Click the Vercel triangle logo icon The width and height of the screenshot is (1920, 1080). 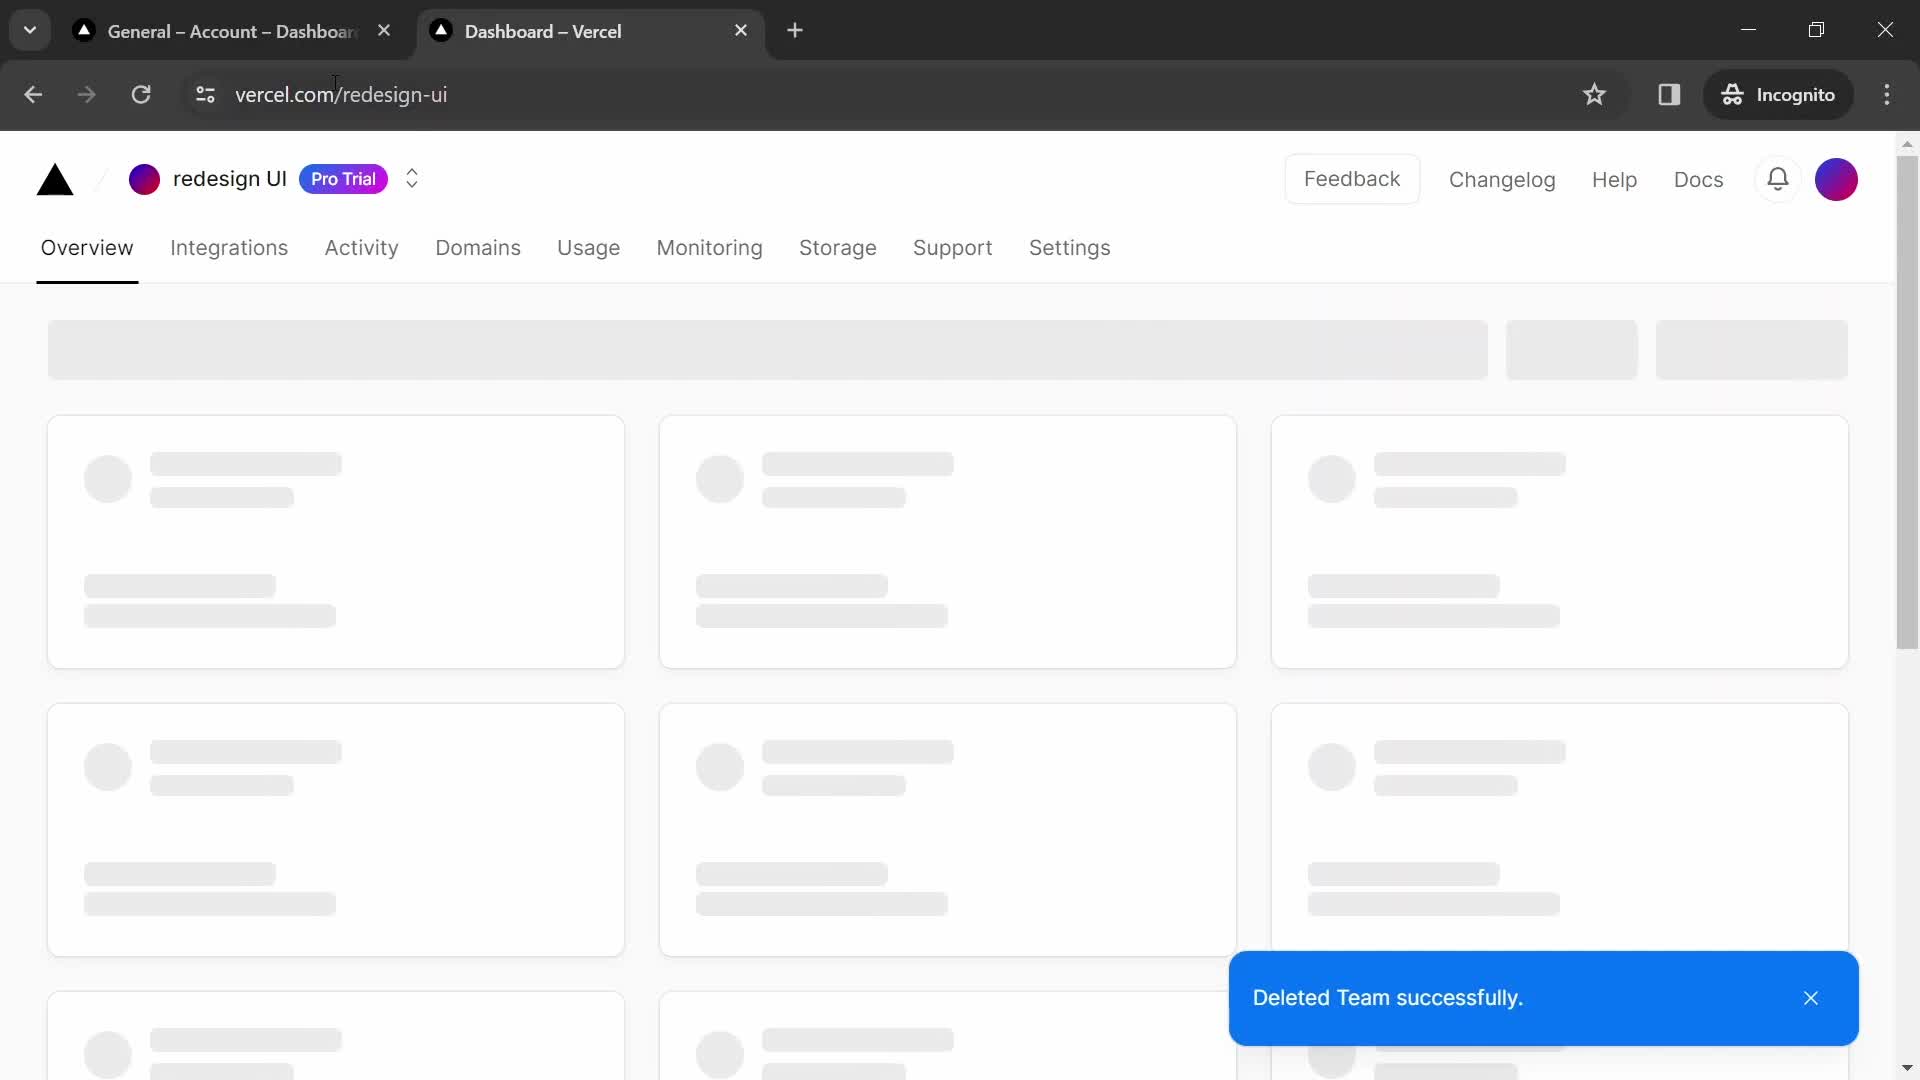pos(55,178)
